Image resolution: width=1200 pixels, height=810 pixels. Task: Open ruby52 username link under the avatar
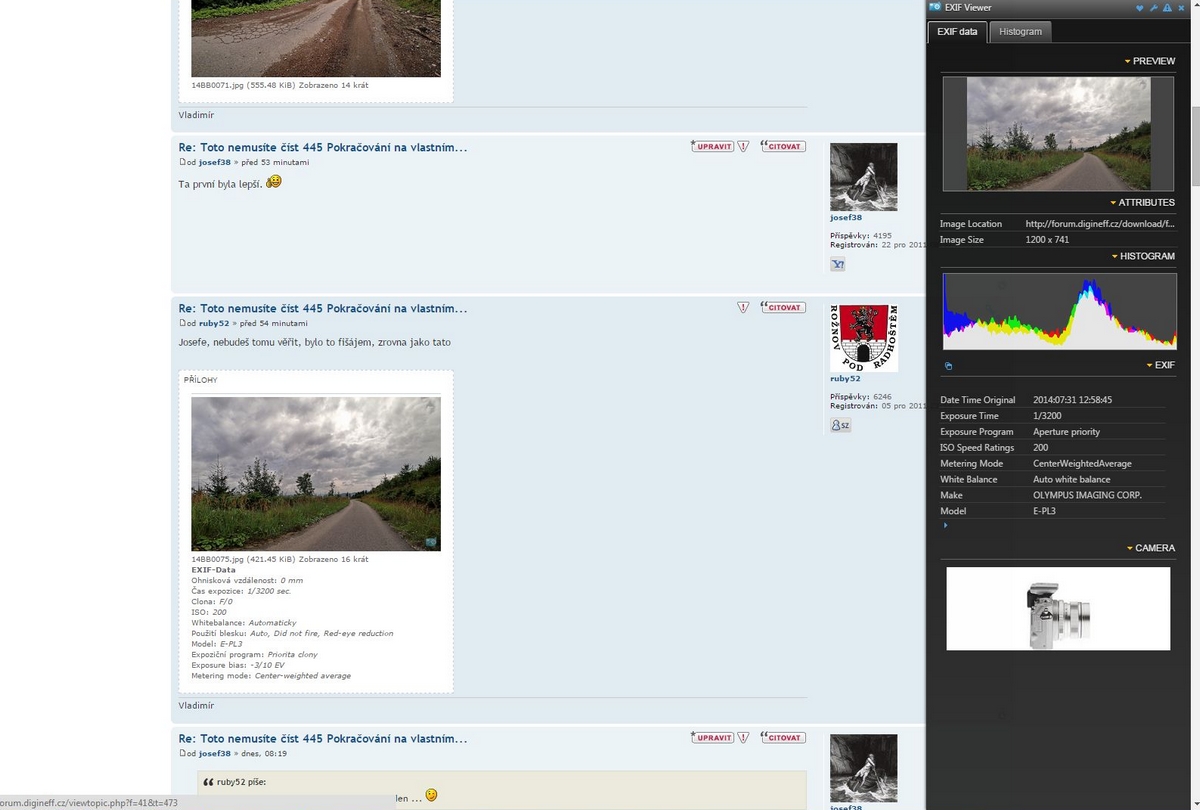click(x=845, y=379)
